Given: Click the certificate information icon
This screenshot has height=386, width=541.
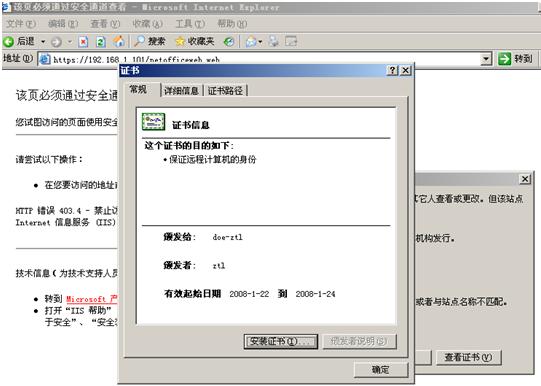Looking at the screenshot, I should click(x=154, y=122).
